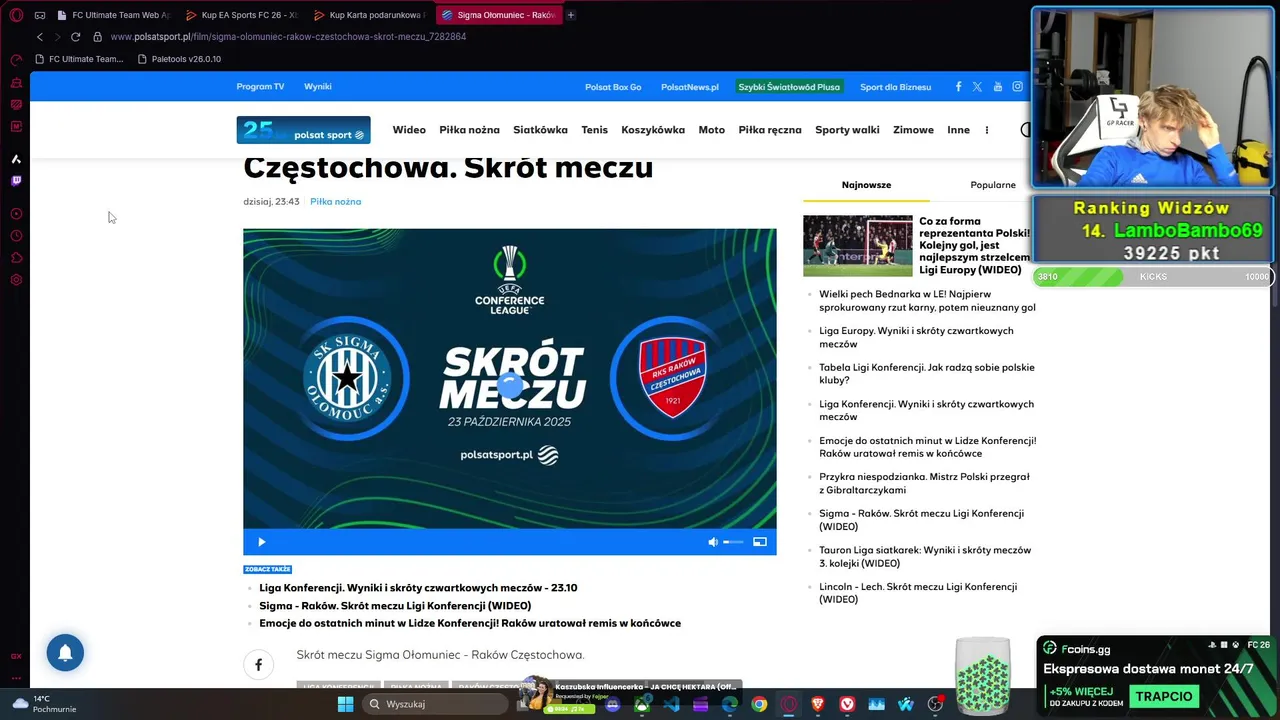This screenshot has height=720, width=1280.
Task: Click the Windows taskbar search box
Action: (435, 704)
